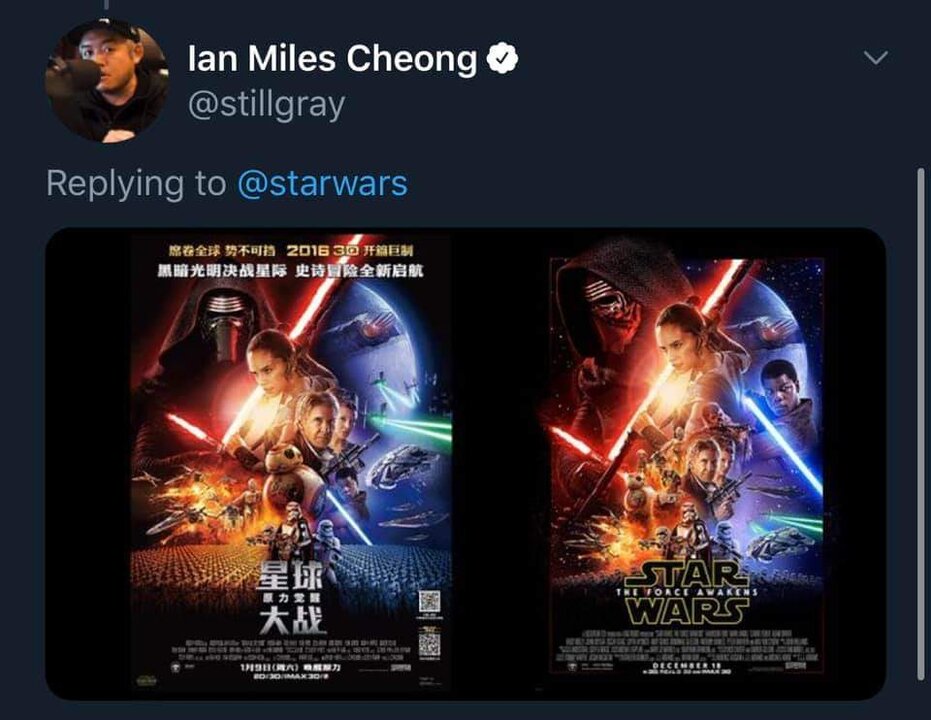931x720 pixels.
Task: Click the upper QR code on Chinese poster
Action: [430, 602]
